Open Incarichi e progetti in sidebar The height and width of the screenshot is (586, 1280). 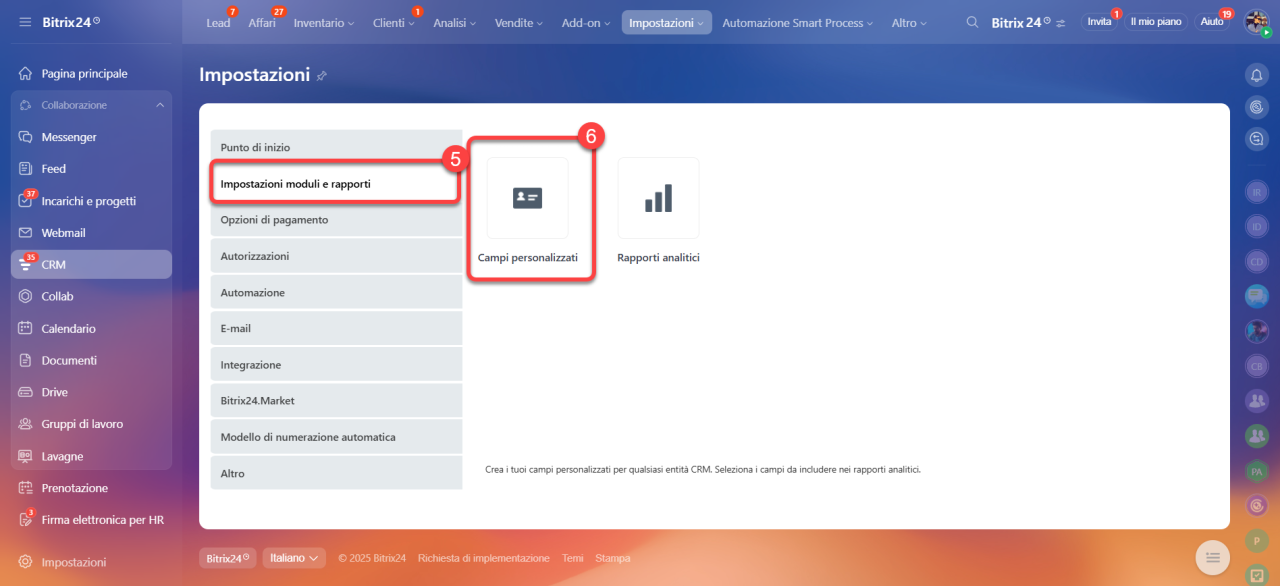pyautogui.click(x=91, y=201)
